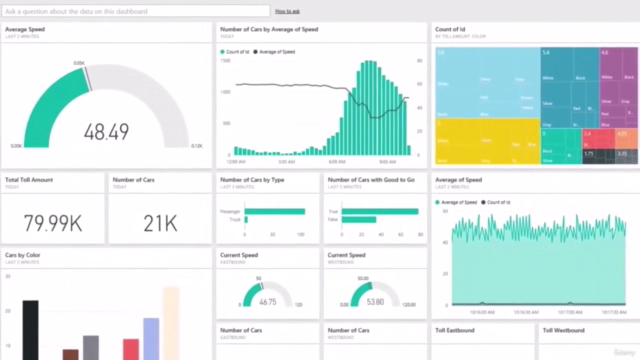640x360 pixels.
Task: Open the Toll Westbound tile
Action: click(x=589, y=342)
